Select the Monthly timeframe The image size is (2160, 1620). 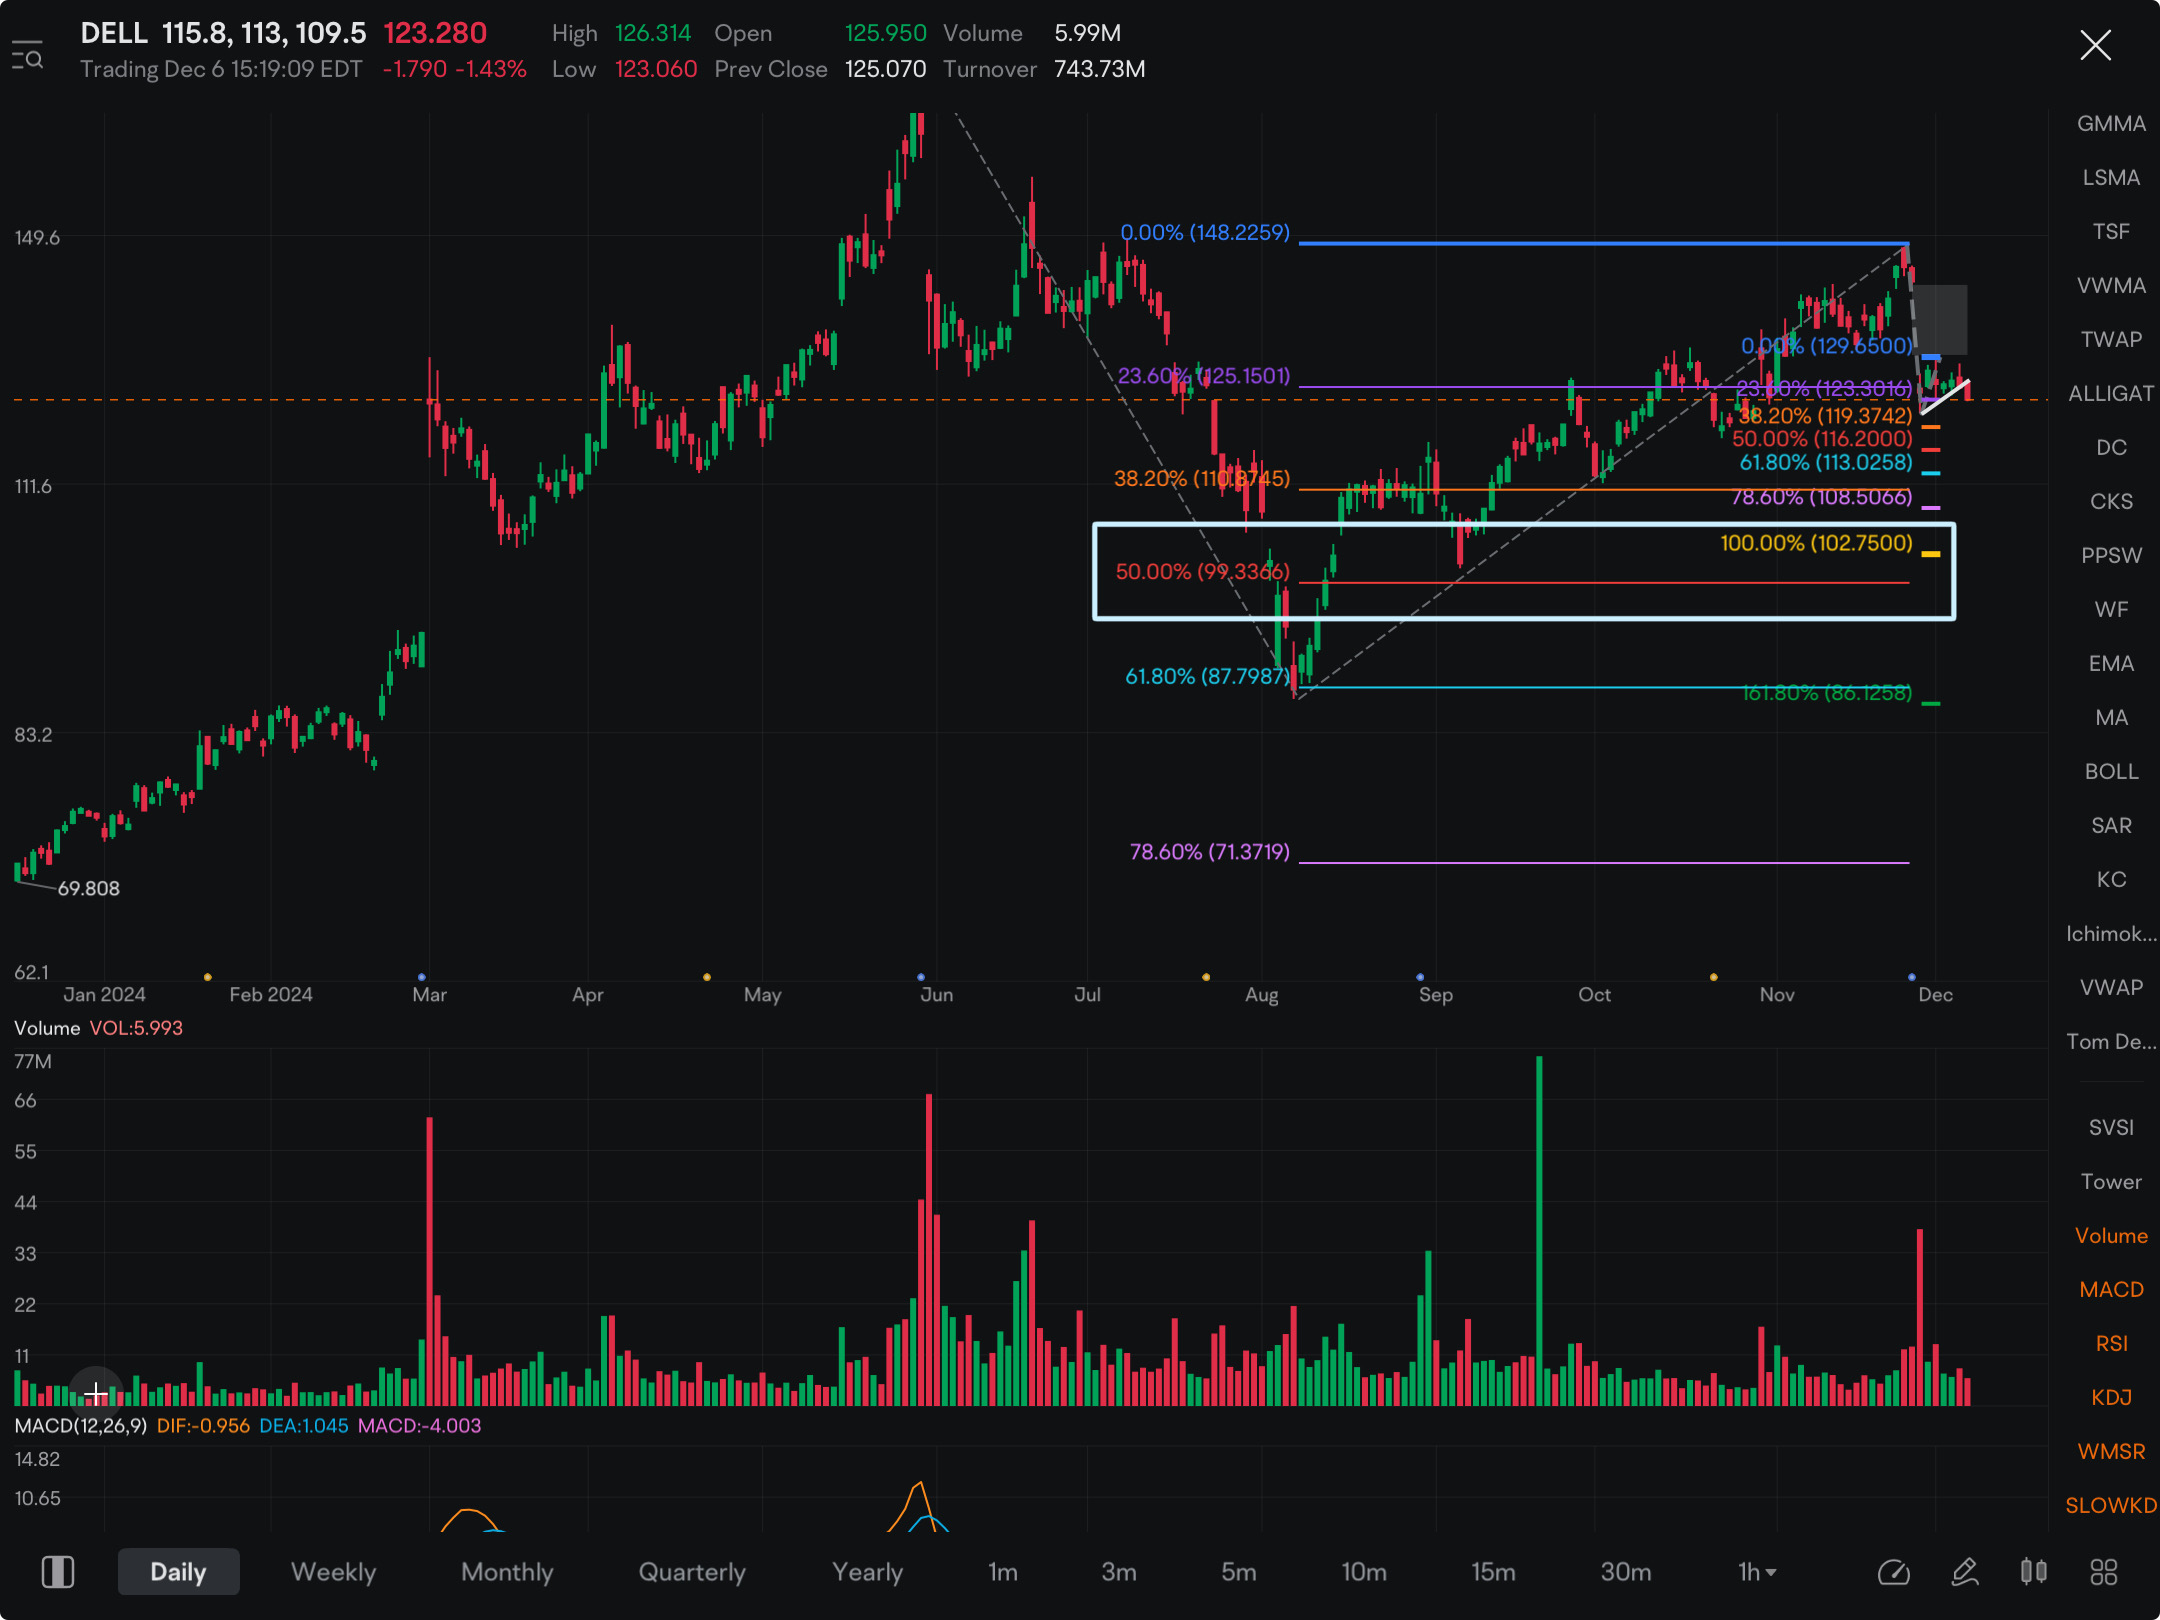coord(507,1572)
